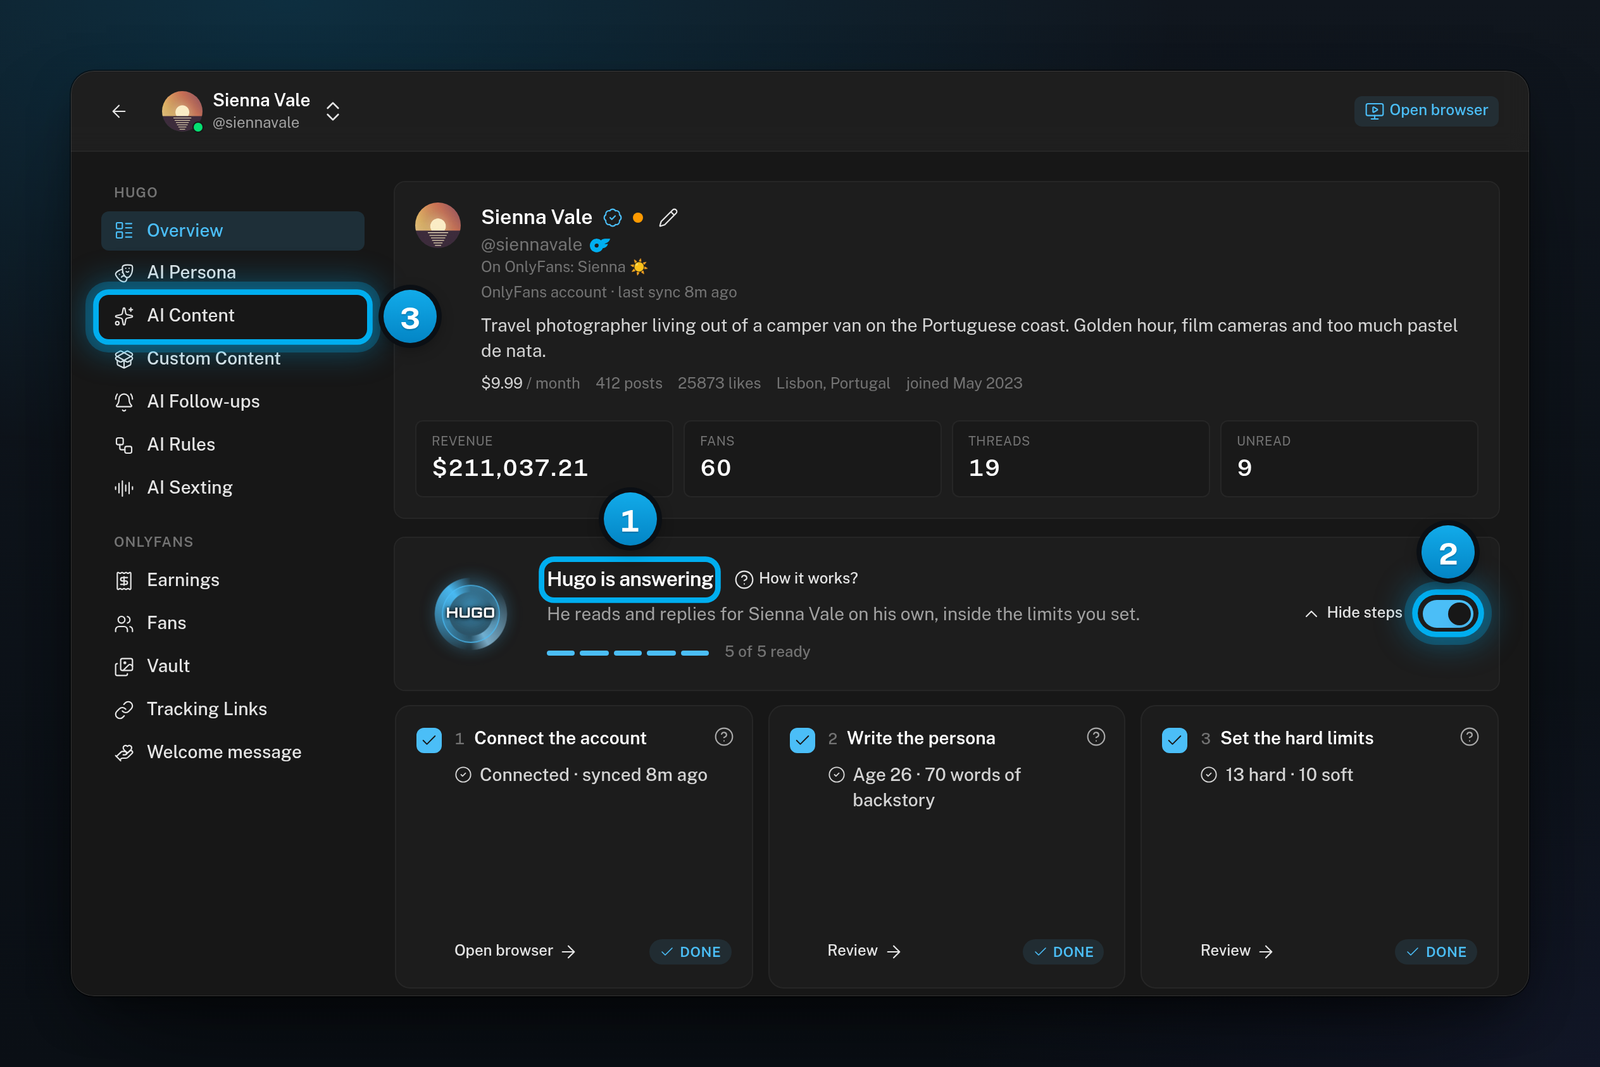Click the AI Follow-ups bell icon
The width and height of the screenshot is (1600, 1067).
[124, 401]
